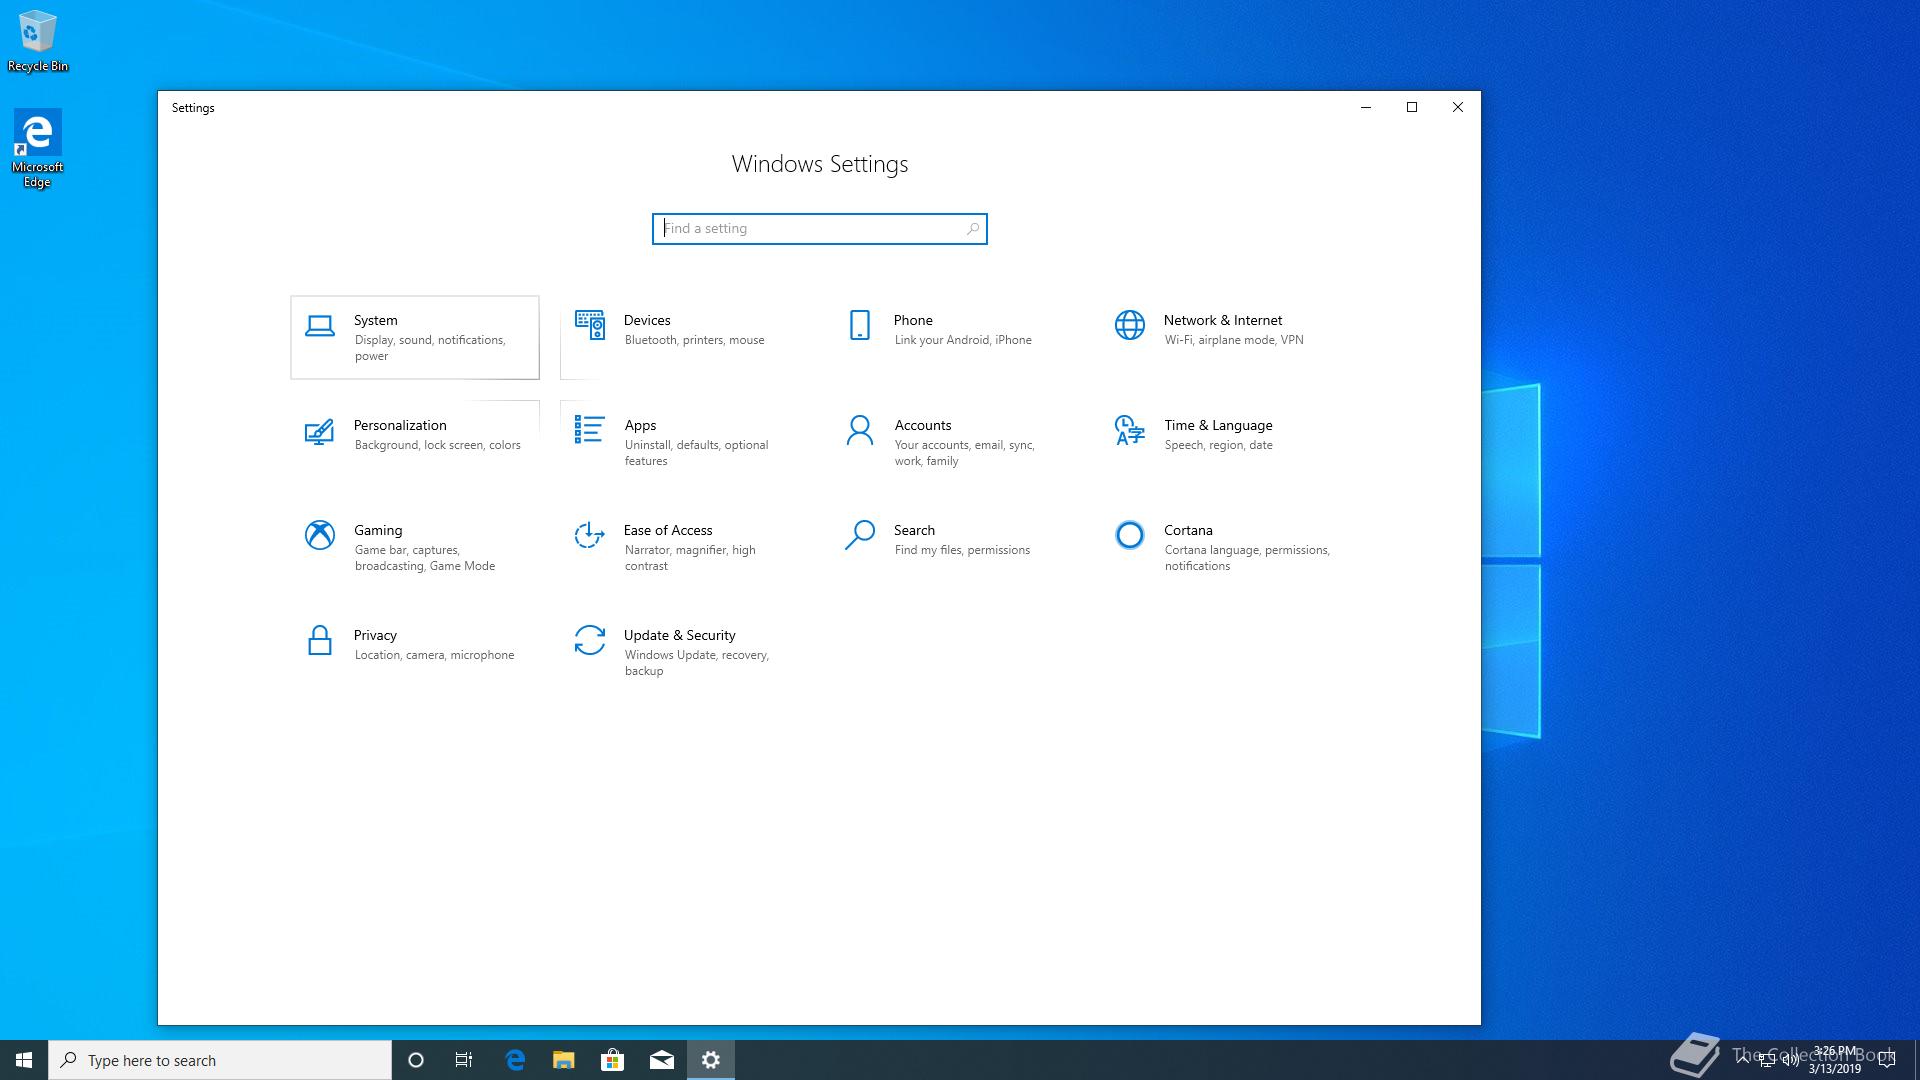Minimize the Settings window
1920x1080 pixels.
pos(1366,108)
